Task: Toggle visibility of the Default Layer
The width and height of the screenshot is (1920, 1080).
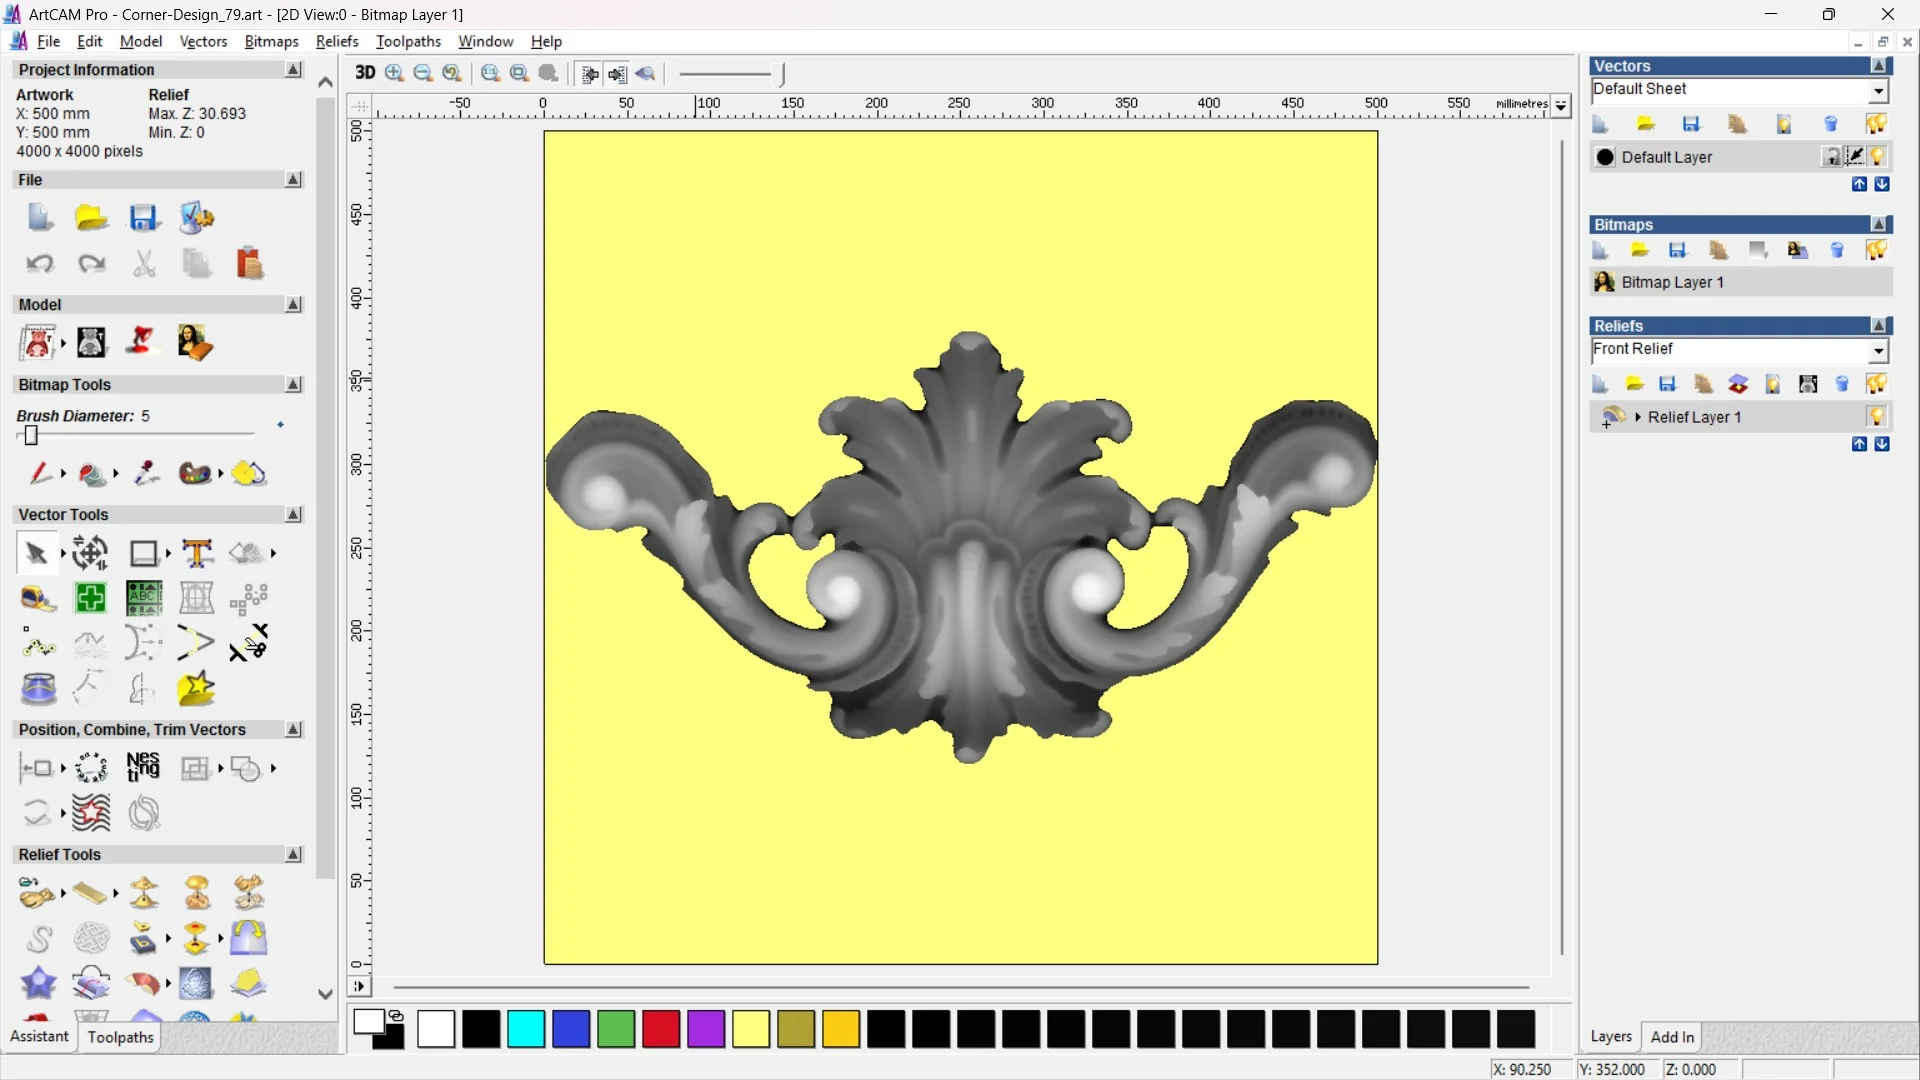Action: (1878, 157)
